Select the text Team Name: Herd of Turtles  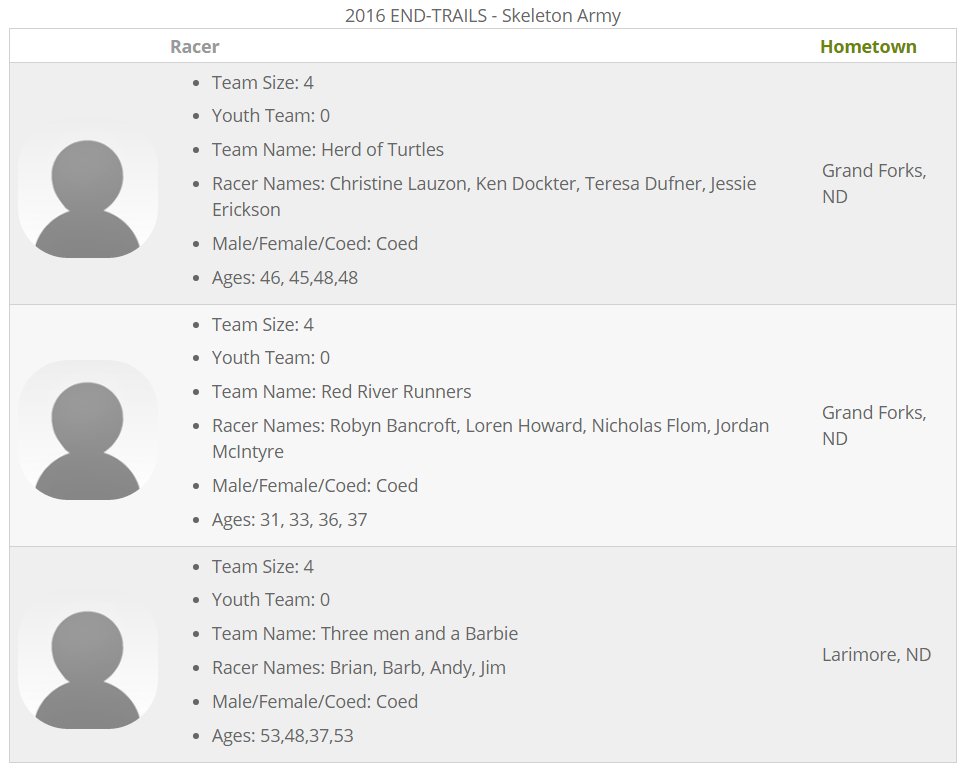click(328, 149)
